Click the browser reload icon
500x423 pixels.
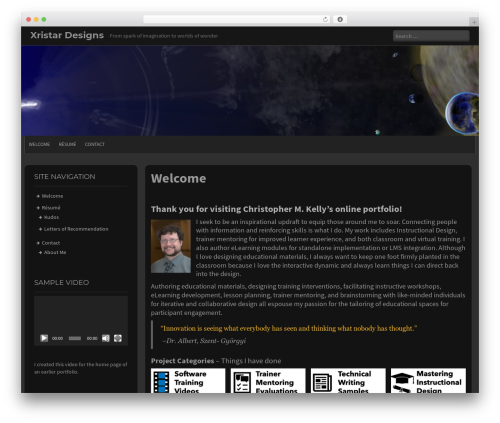[325, 19]
